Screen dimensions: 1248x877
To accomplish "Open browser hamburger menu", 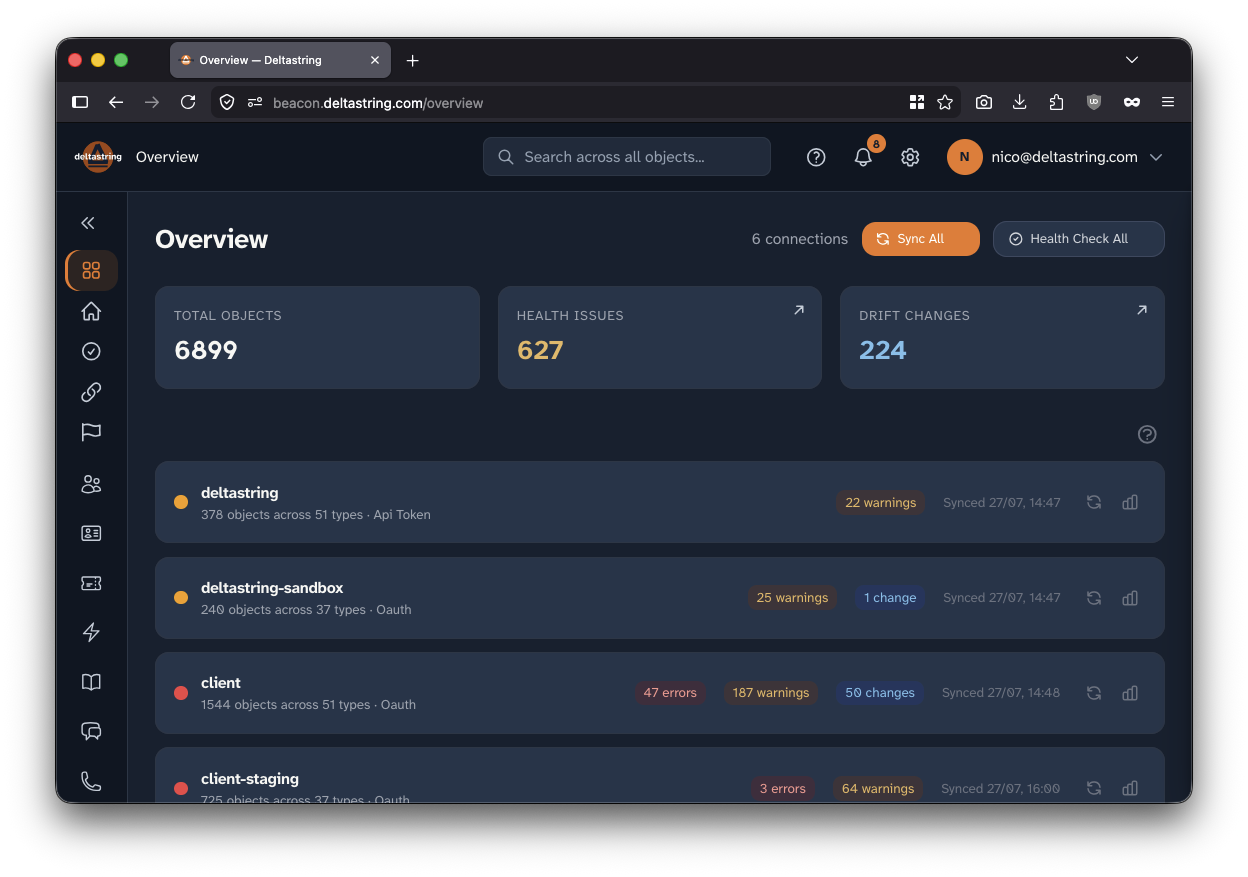I will coord(1168,102).
